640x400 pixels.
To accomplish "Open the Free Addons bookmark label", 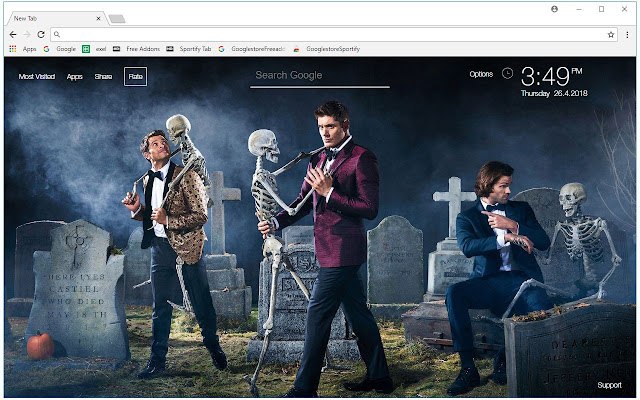I will (x=143, y=49).
